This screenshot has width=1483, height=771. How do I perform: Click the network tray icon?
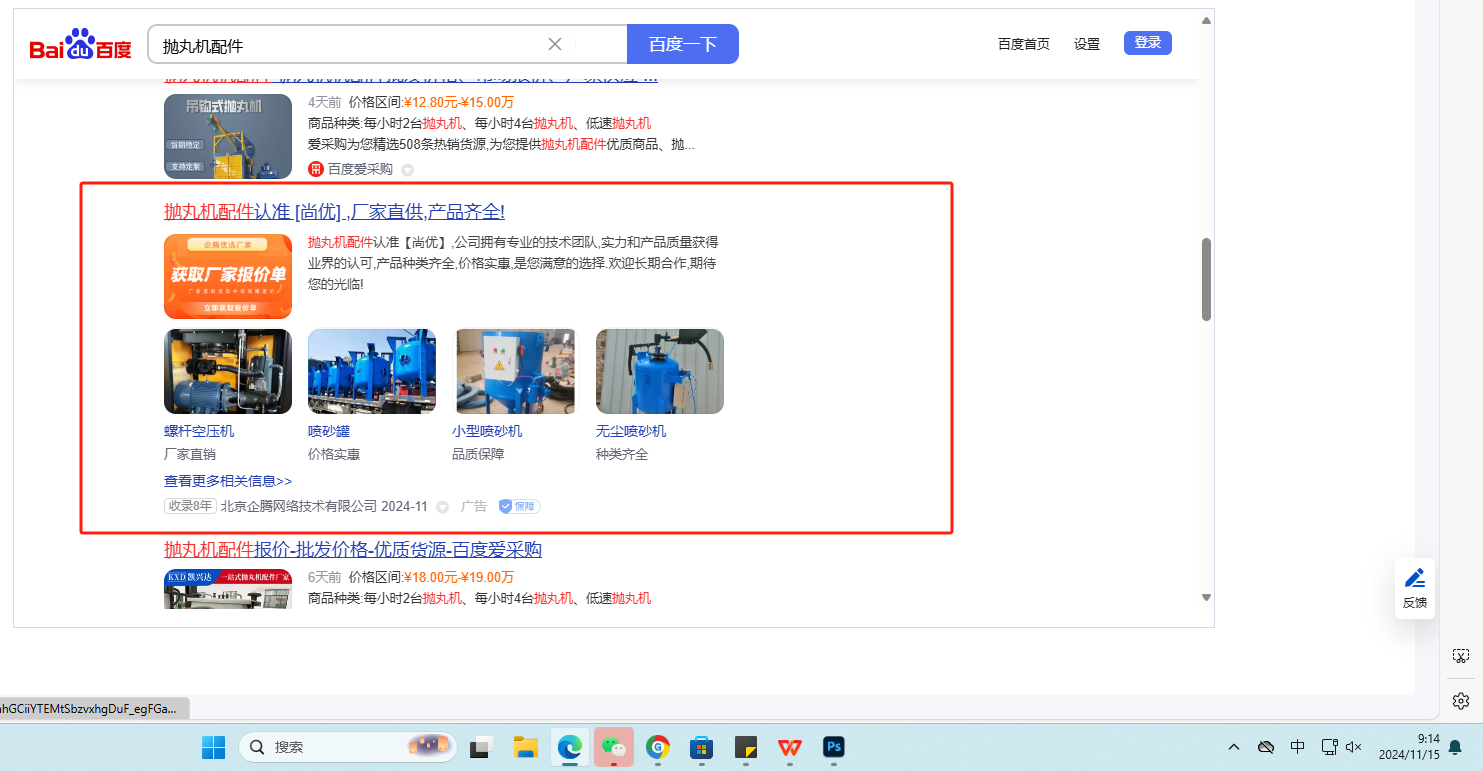(1329, 747)
